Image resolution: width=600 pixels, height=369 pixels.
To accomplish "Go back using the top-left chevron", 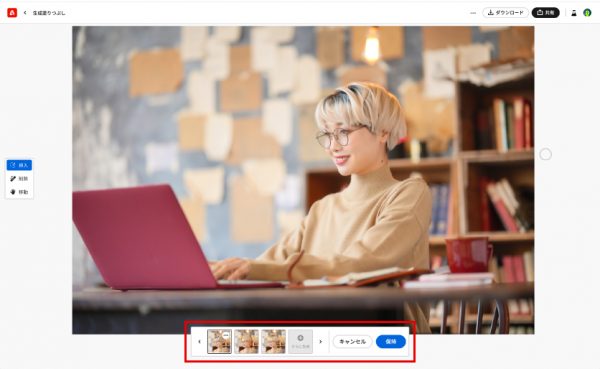I will pos(25,13).
